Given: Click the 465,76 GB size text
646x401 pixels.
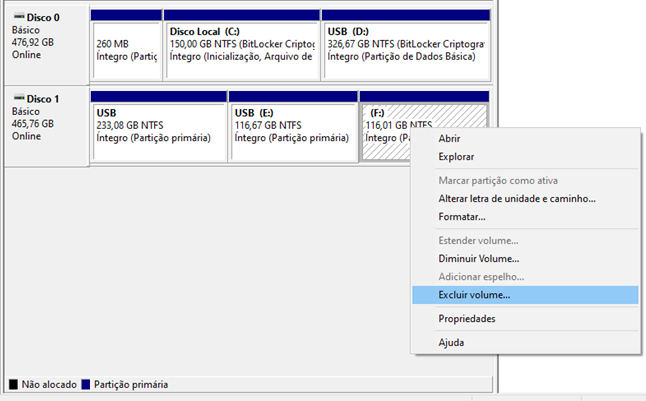Looking at the screenshot, I should [33, 124].
